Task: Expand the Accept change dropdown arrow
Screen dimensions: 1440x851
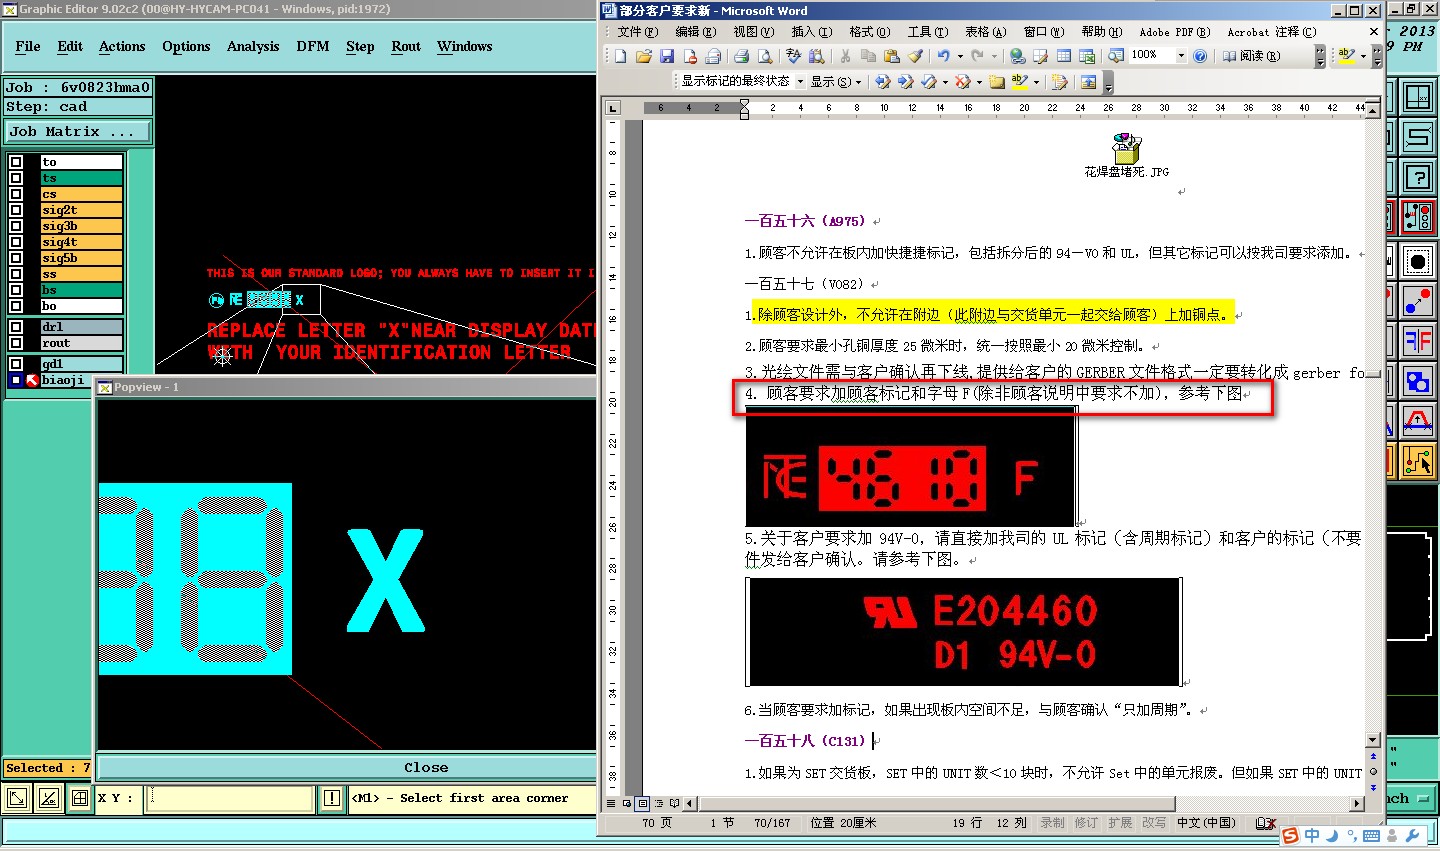Action: pos(945,81)
